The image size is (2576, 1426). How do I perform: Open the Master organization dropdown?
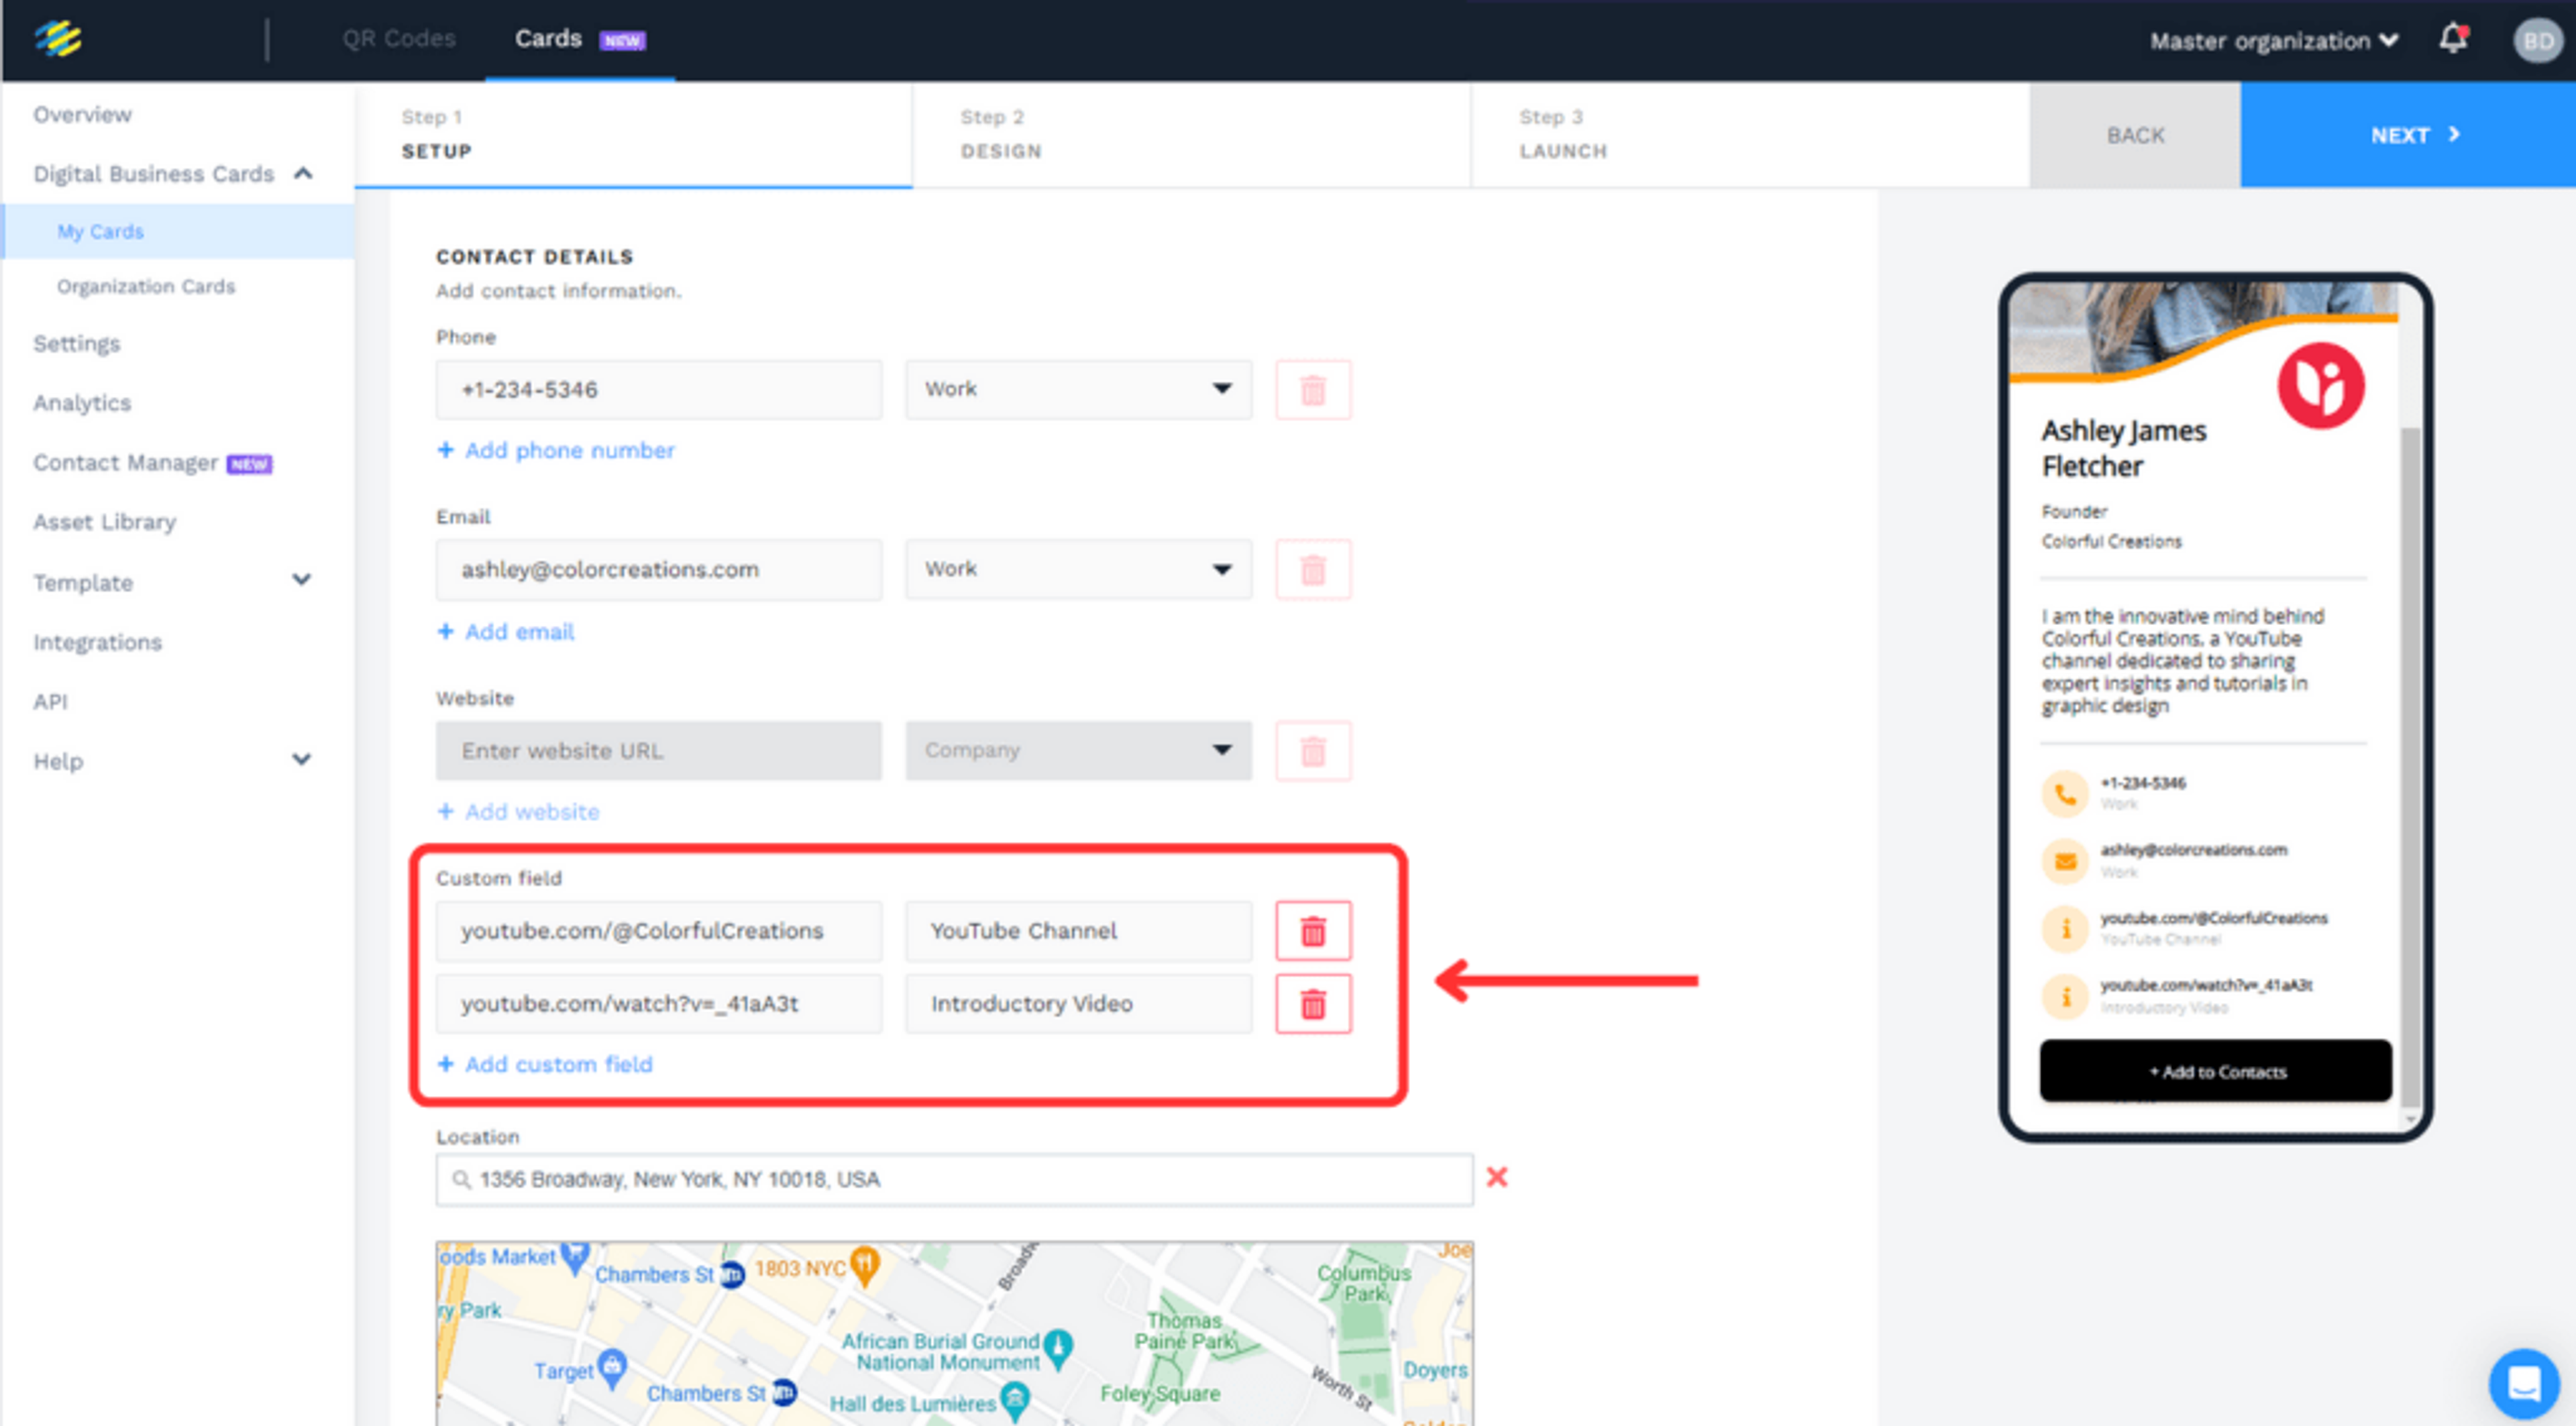click(x=2274, y=41)
